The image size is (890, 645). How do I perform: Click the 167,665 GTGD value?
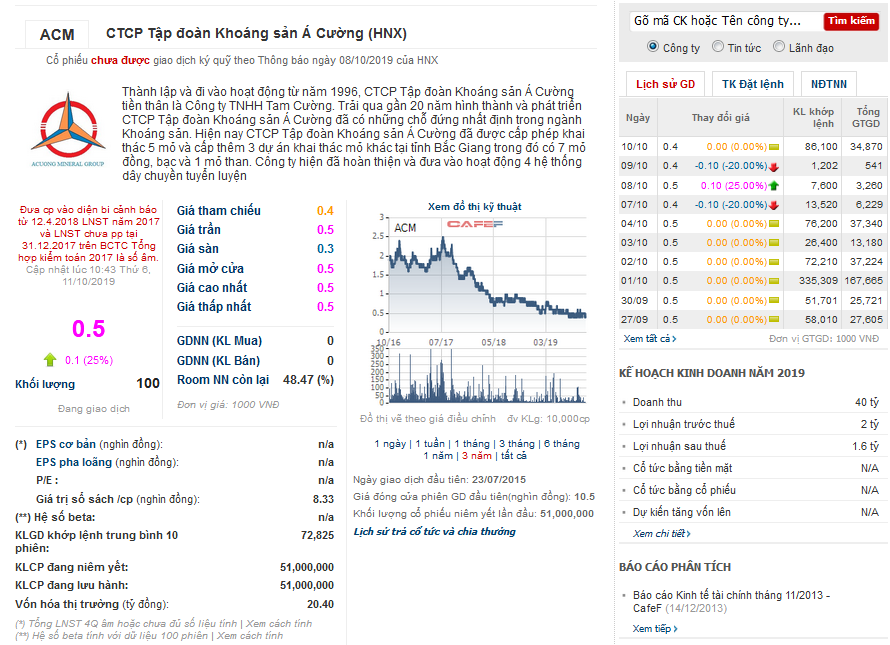pos(863,280)
